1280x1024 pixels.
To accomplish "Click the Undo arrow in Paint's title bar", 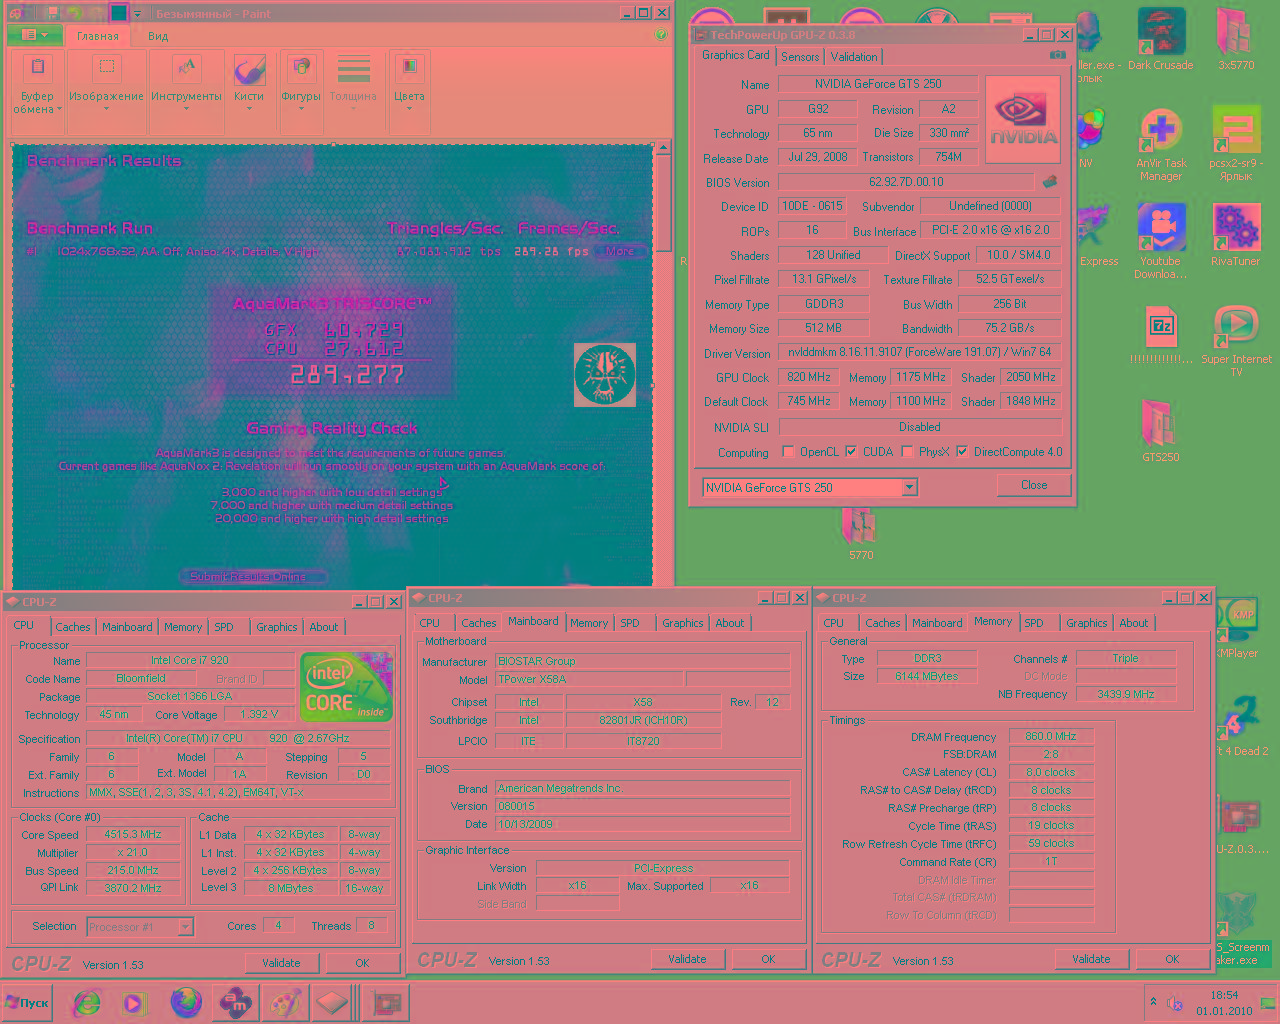I will coord(75,13).
